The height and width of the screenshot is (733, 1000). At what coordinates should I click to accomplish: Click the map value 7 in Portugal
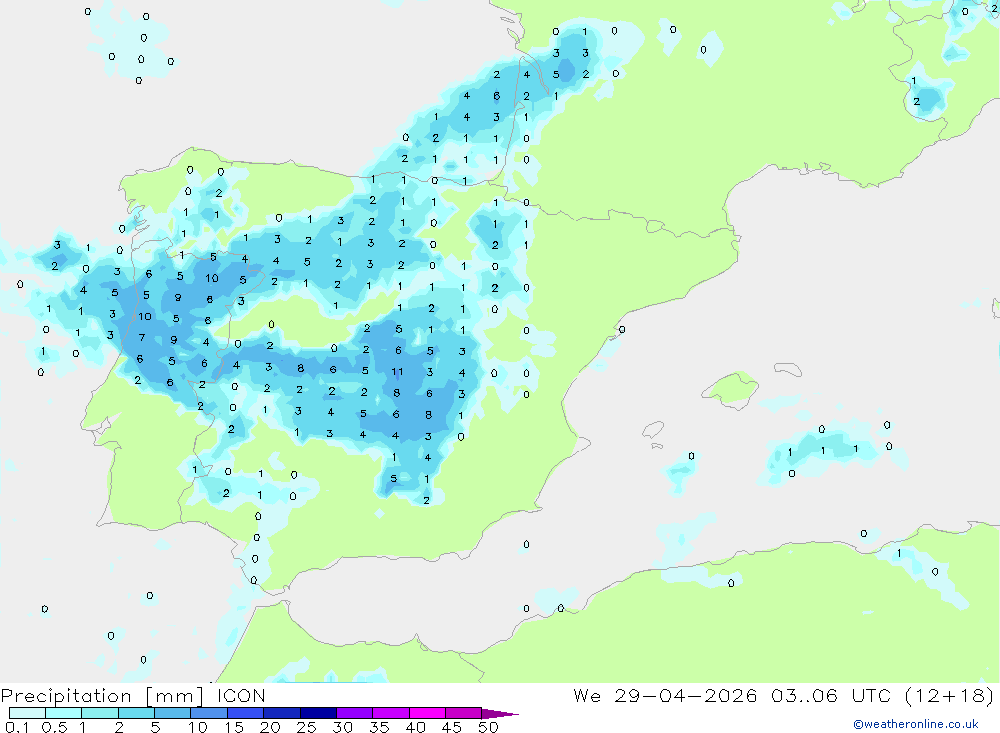point(142,337)
